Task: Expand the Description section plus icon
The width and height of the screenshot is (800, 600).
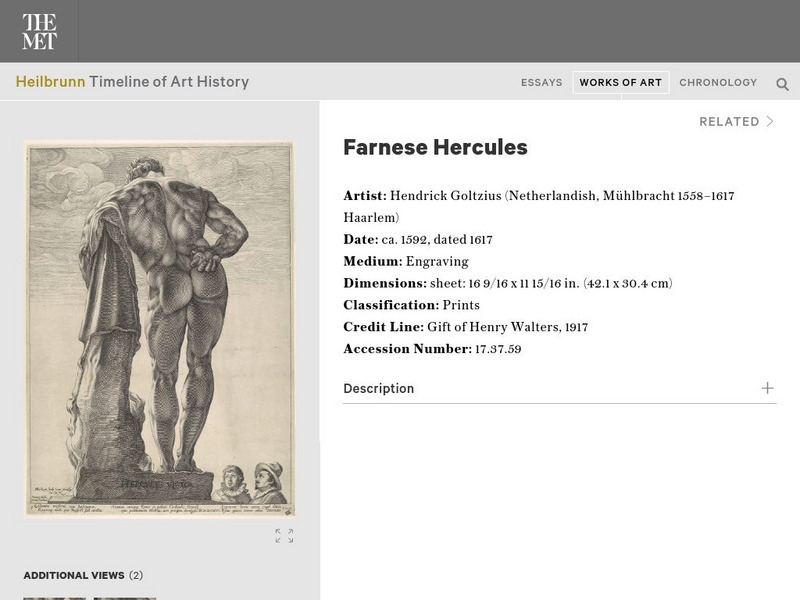Action: click(x=767, y=388)
